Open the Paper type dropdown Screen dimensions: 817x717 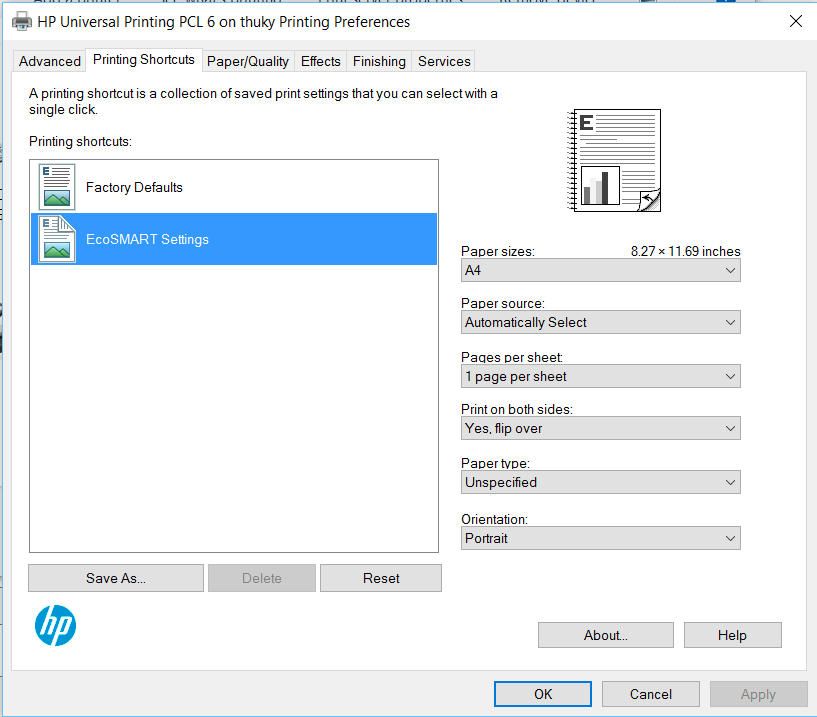click(600, 483)
